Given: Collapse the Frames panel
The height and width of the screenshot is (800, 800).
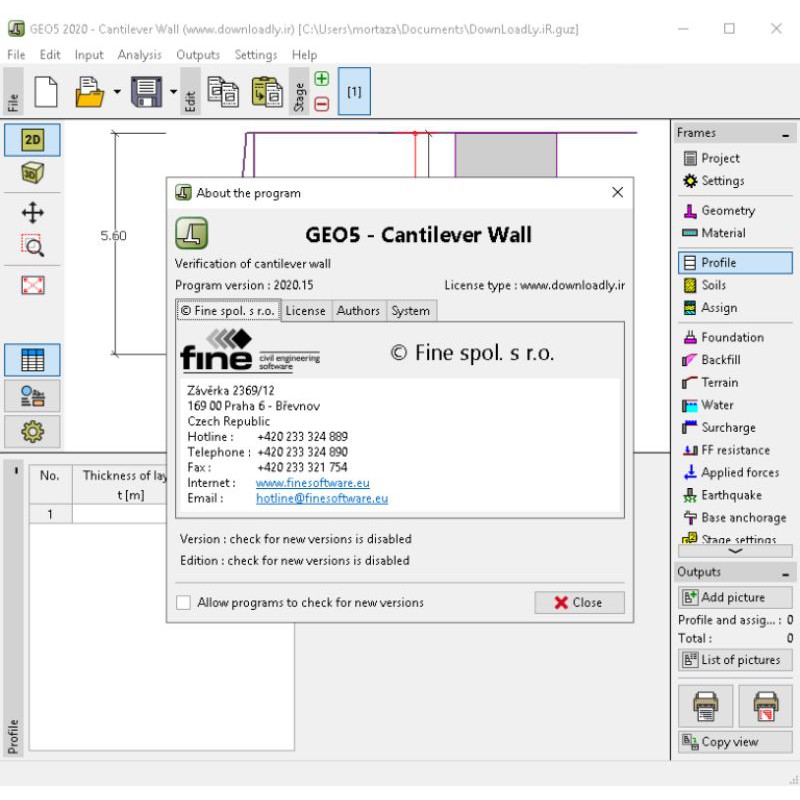Looking at the screenshot, I should point(785,133).
